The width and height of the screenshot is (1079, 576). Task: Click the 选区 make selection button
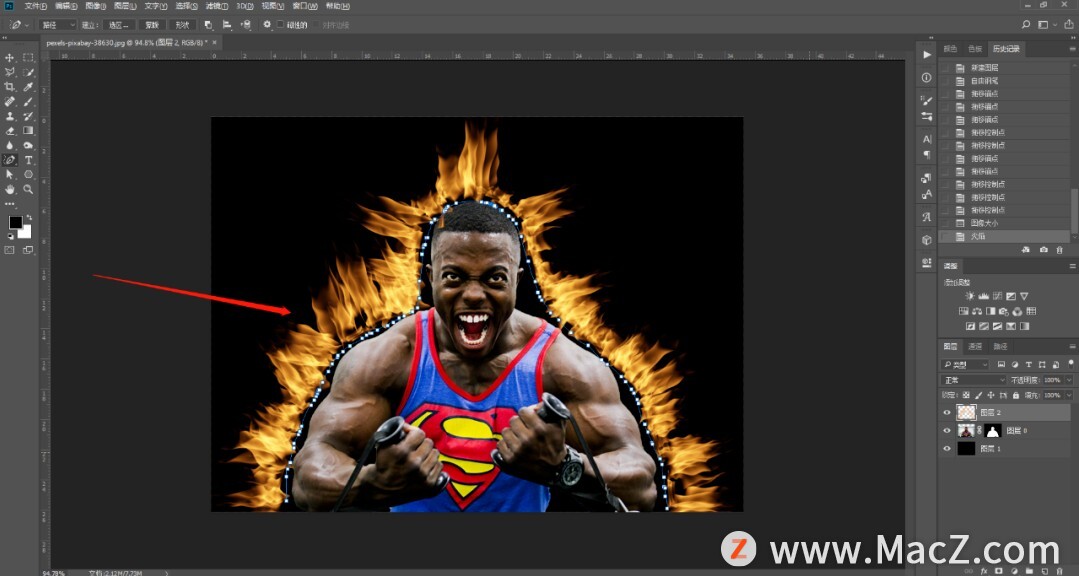118,25
